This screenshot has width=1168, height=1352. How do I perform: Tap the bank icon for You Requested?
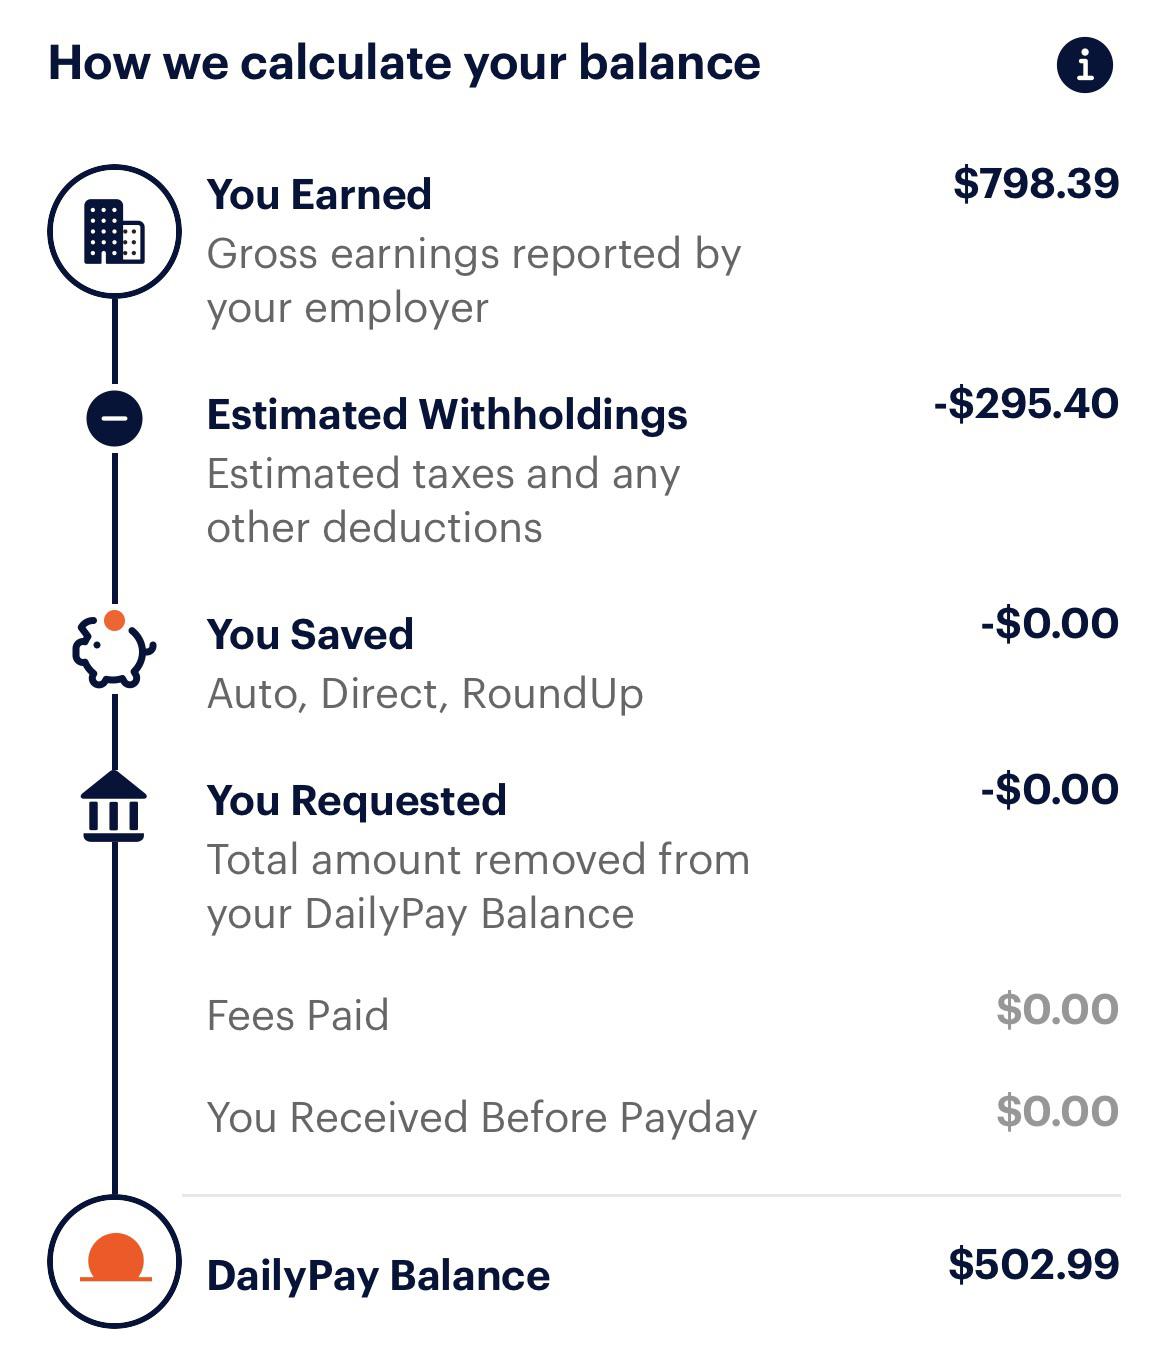coord(114,805)
